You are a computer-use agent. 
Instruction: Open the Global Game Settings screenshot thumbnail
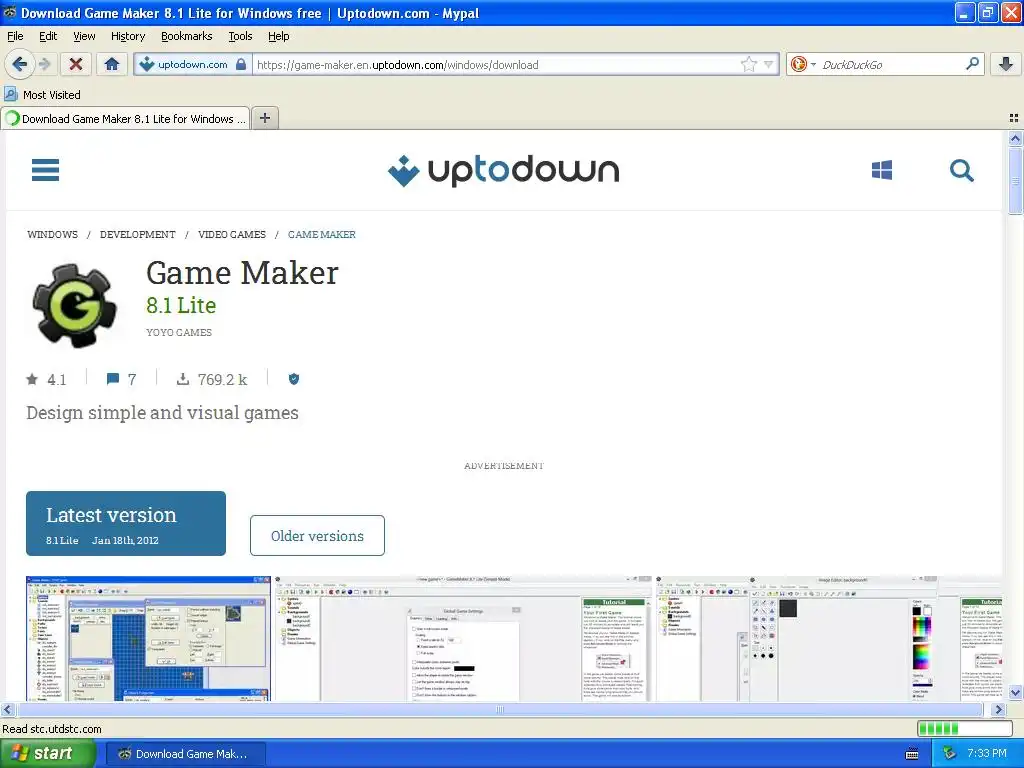point(463,639)
